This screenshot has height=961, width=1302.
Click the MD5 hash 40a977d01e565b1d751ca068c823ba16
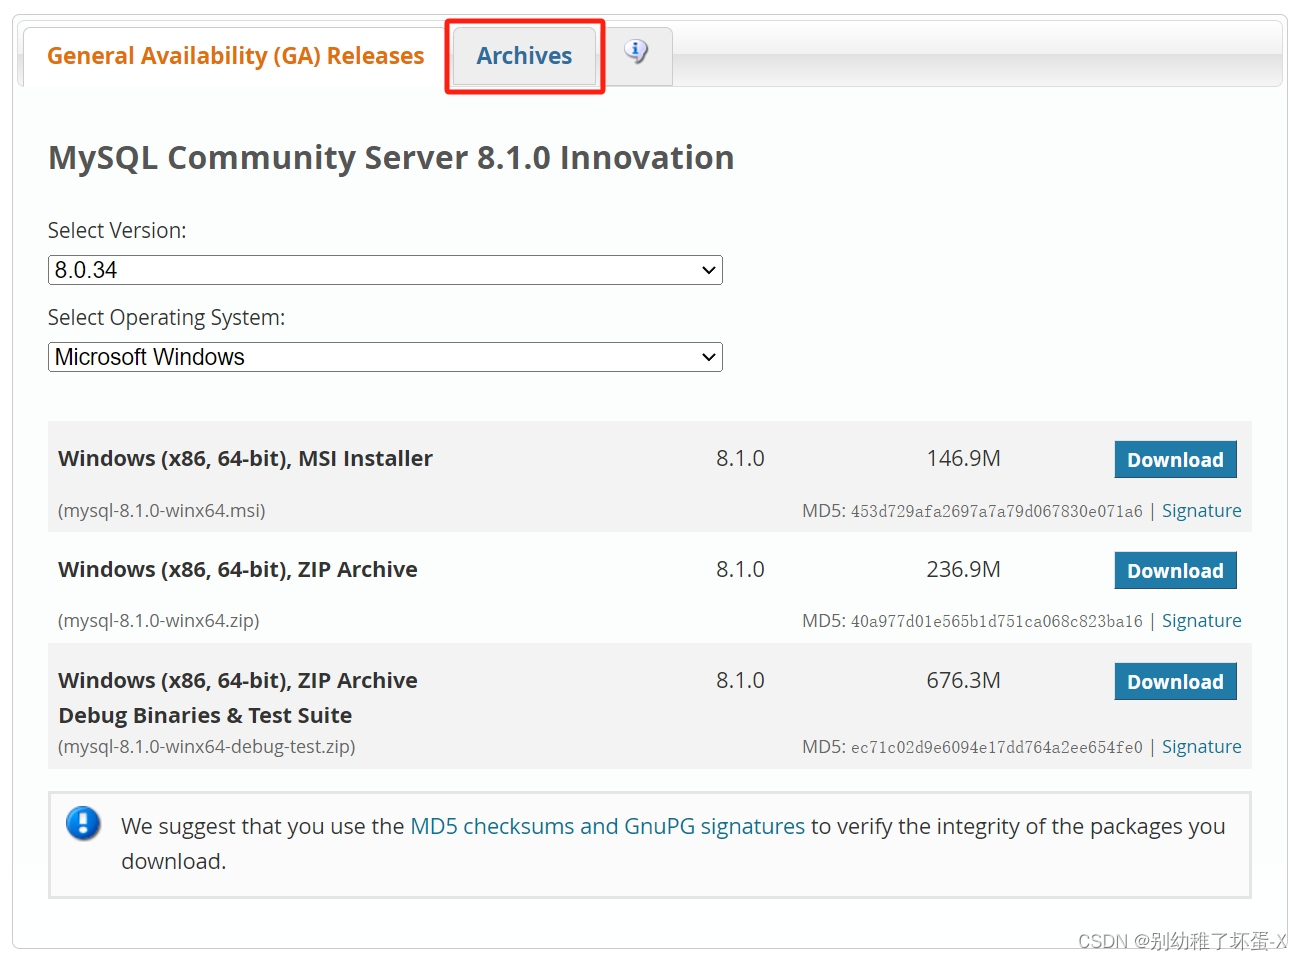coord(996,621)
